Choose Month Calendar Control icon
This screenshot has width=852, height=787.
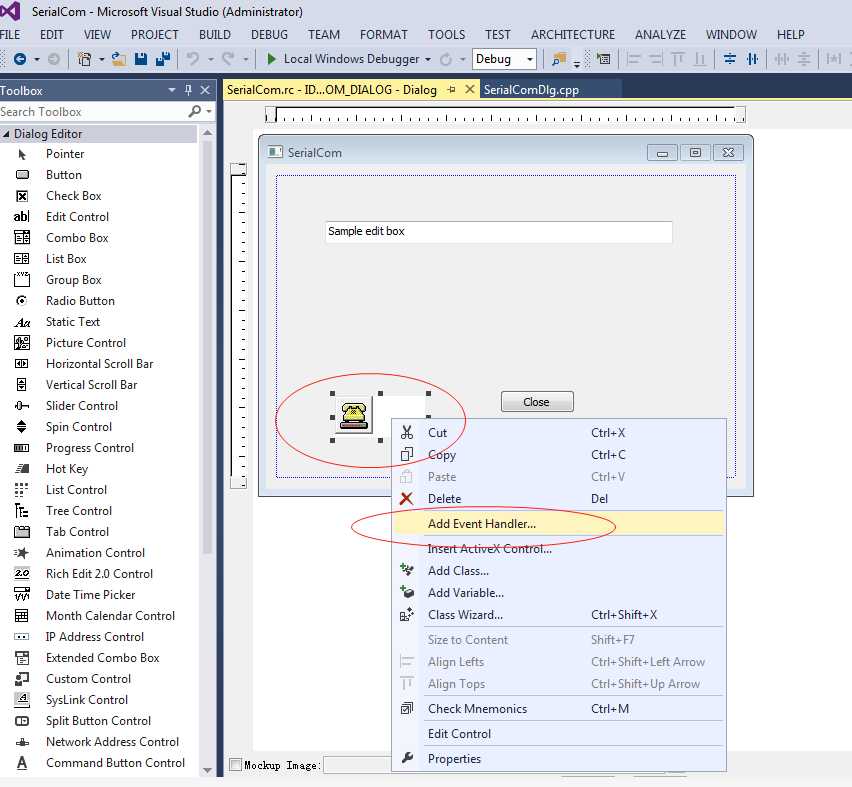22,616
